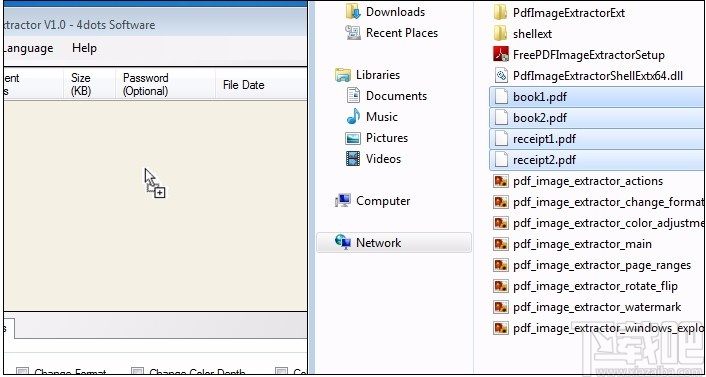Image resolution: width=706 pixels, height=377 pixels.
Task: Click the Network icon in sidebar
Action: 343,242
